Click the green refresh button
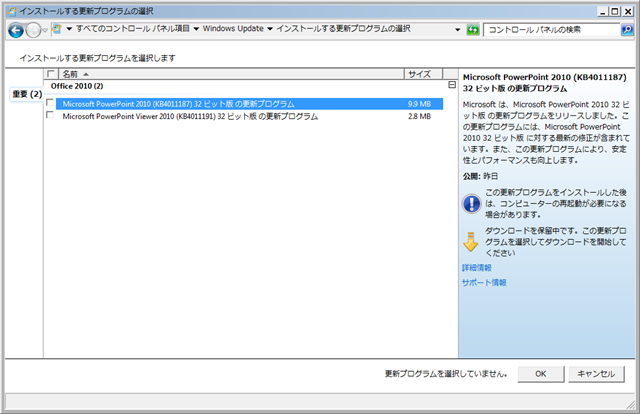The height and width of the screenshot is (414, 640). 473,30
